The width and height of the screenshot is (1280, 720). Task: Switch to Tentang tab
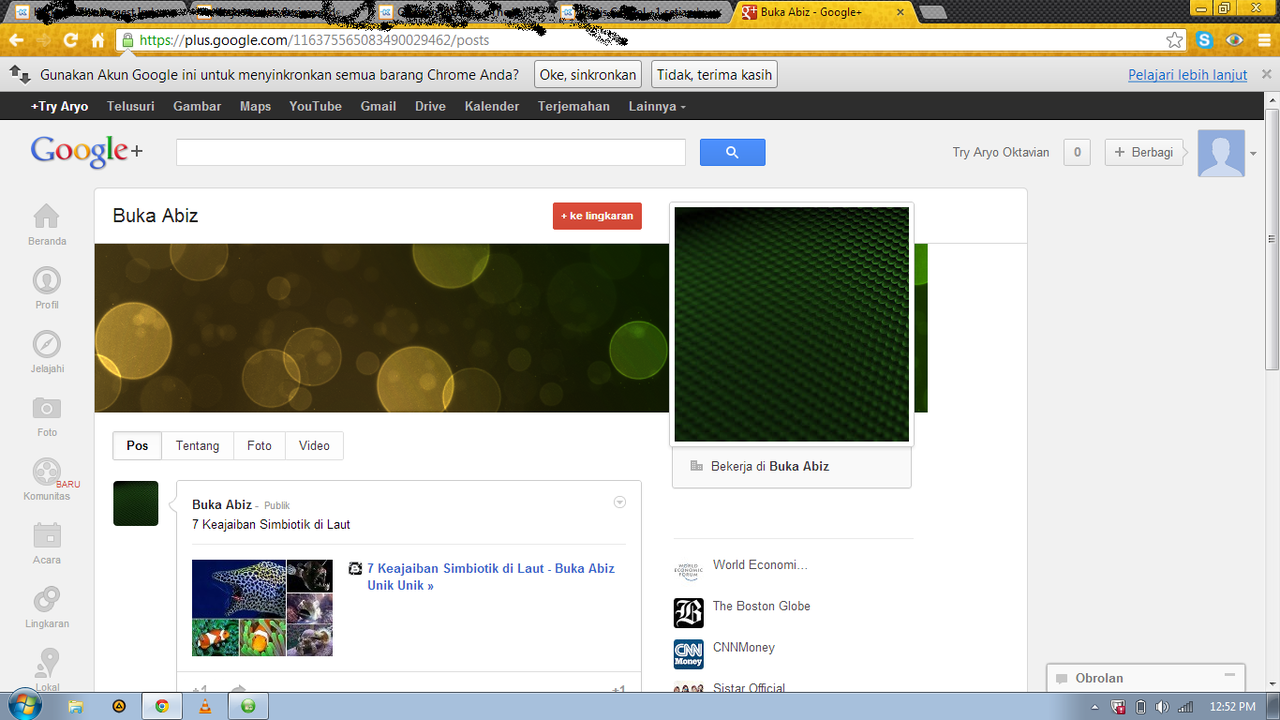pyautogui.click(x=198, y=446)
